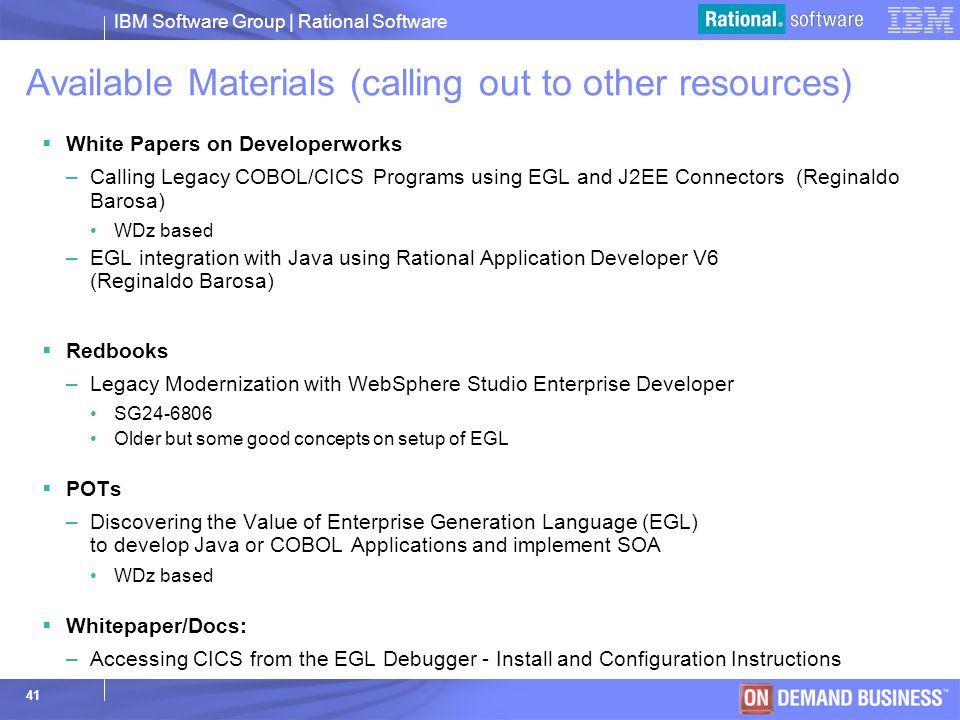
Task: Click 'Older but some good concepts' bullet
Action: (311, 439)
